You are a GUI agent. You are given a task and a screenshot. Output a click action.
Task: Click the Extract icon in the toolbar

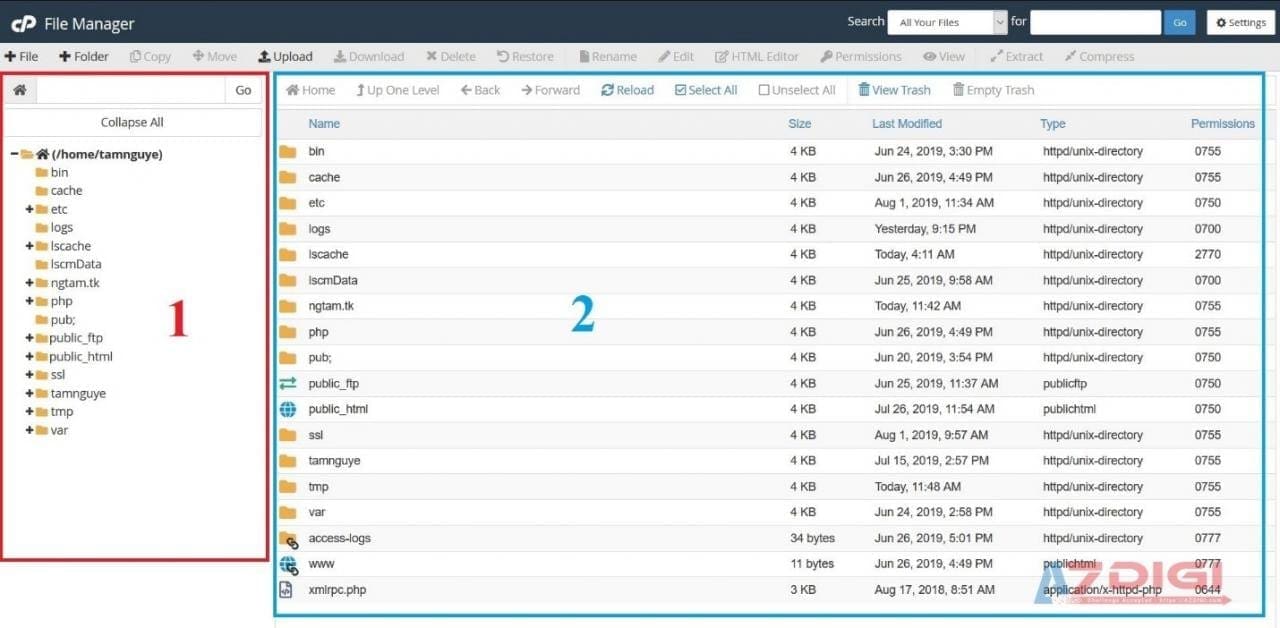point(1016,56)
